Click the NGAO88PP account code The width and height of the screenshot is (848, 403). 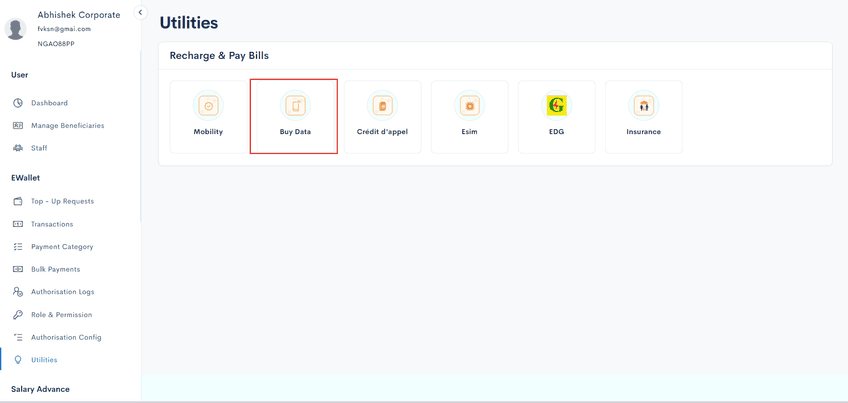[56, 44]
